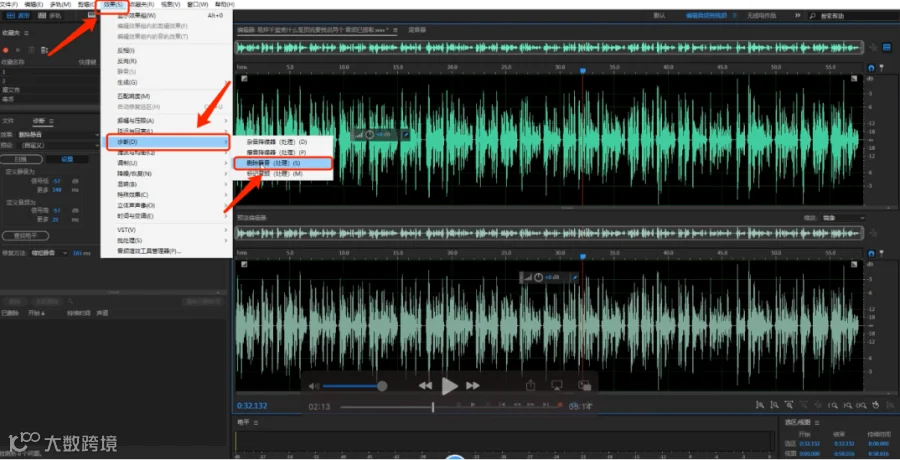Viewport: 900px width, 460px height.
Task: Open the 收藏夹 panel menu icon
Action: coord(25,33)
